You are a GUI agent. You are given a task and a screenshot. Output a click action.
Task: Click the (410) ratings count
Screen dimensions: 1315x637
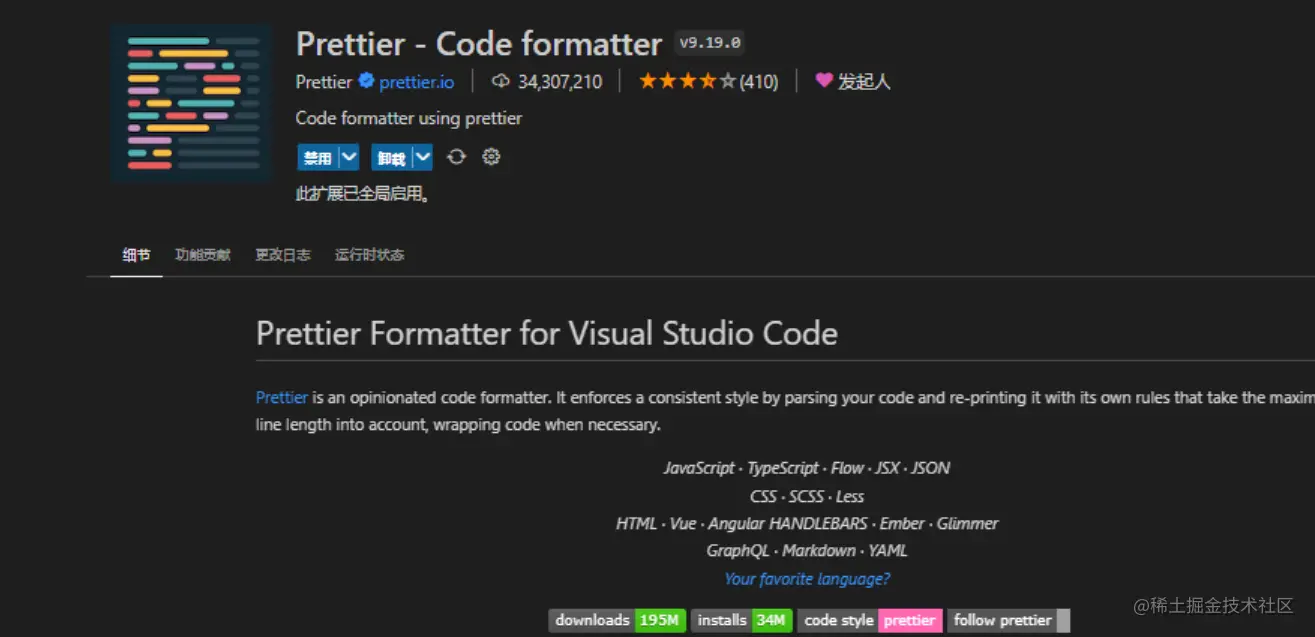(759, 82)
